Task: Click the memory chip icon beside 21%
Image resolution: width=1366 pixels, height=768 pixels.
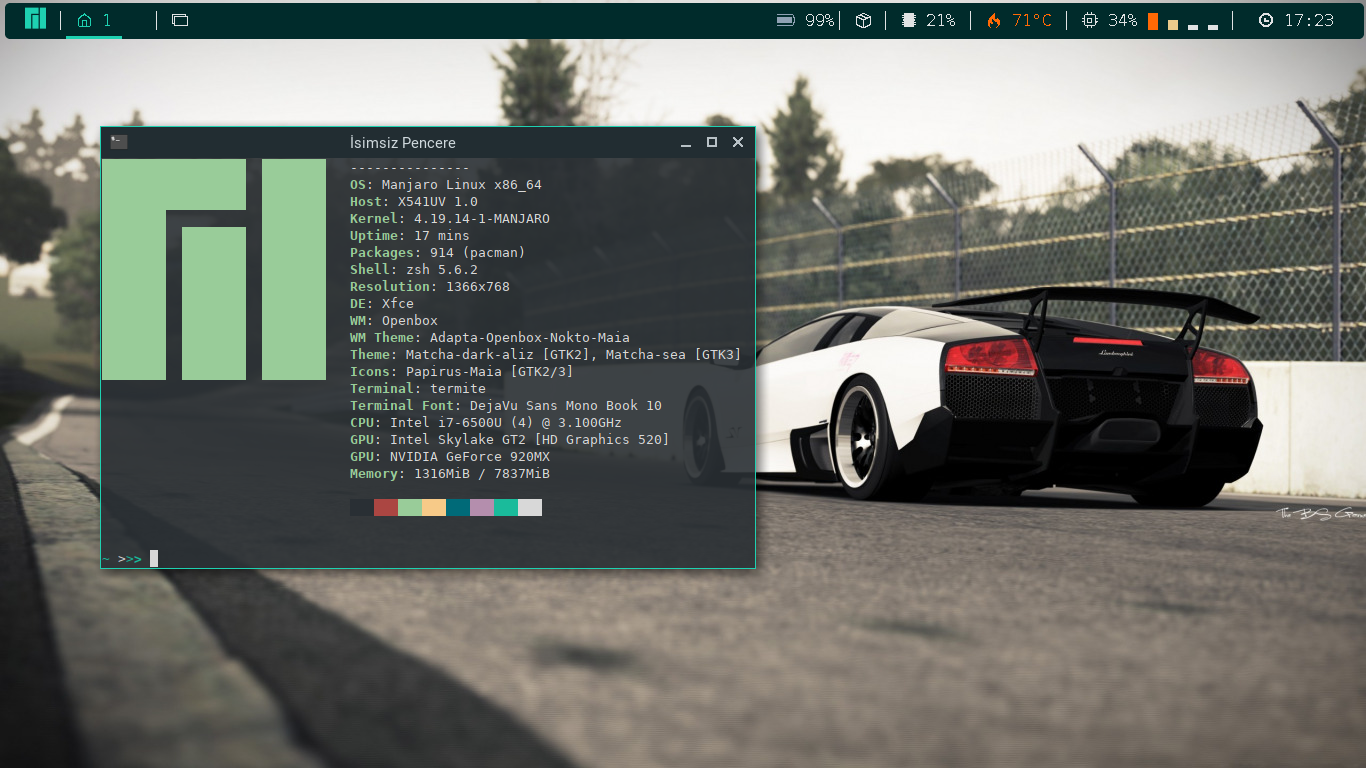Action: click(909, 20)
